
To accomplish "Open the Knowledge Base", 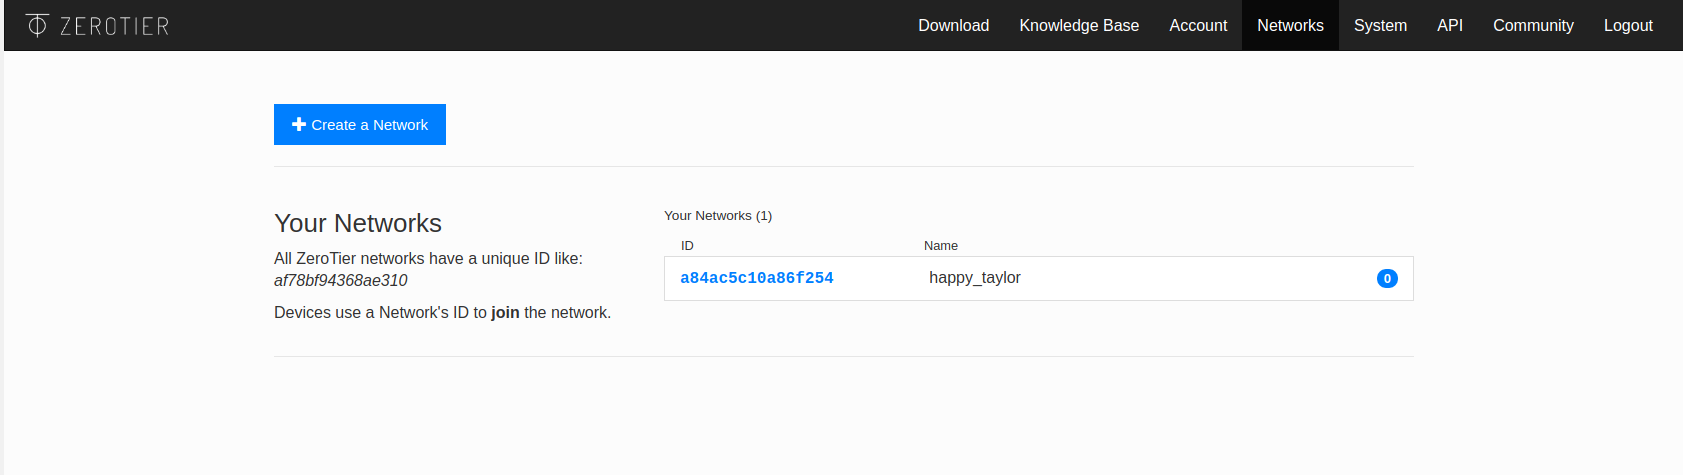I will point(1079,25).
